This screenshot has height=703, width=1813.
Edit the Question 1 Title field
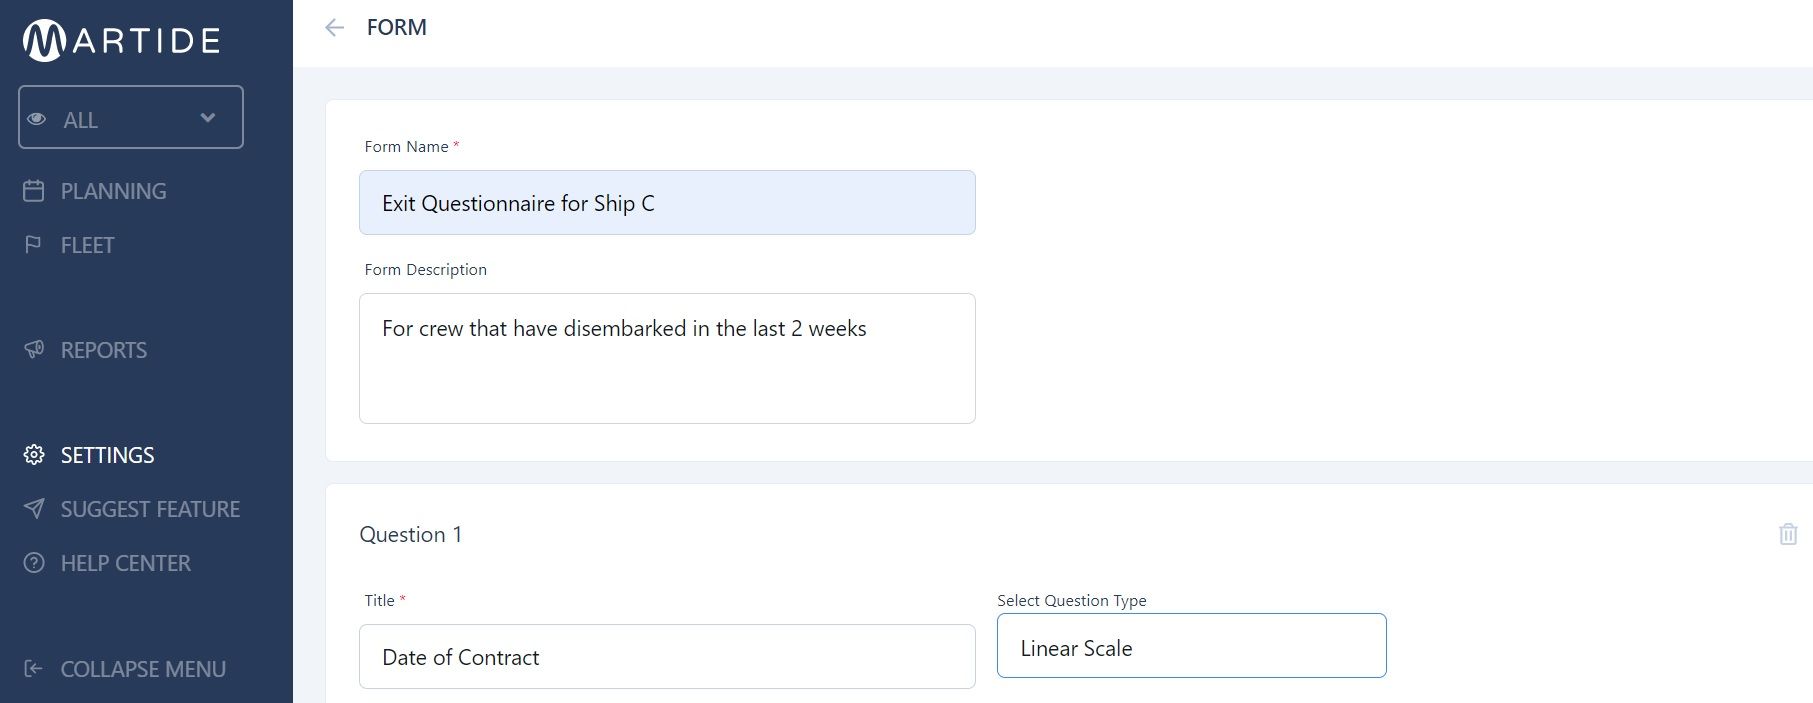[x=667, y=657]
